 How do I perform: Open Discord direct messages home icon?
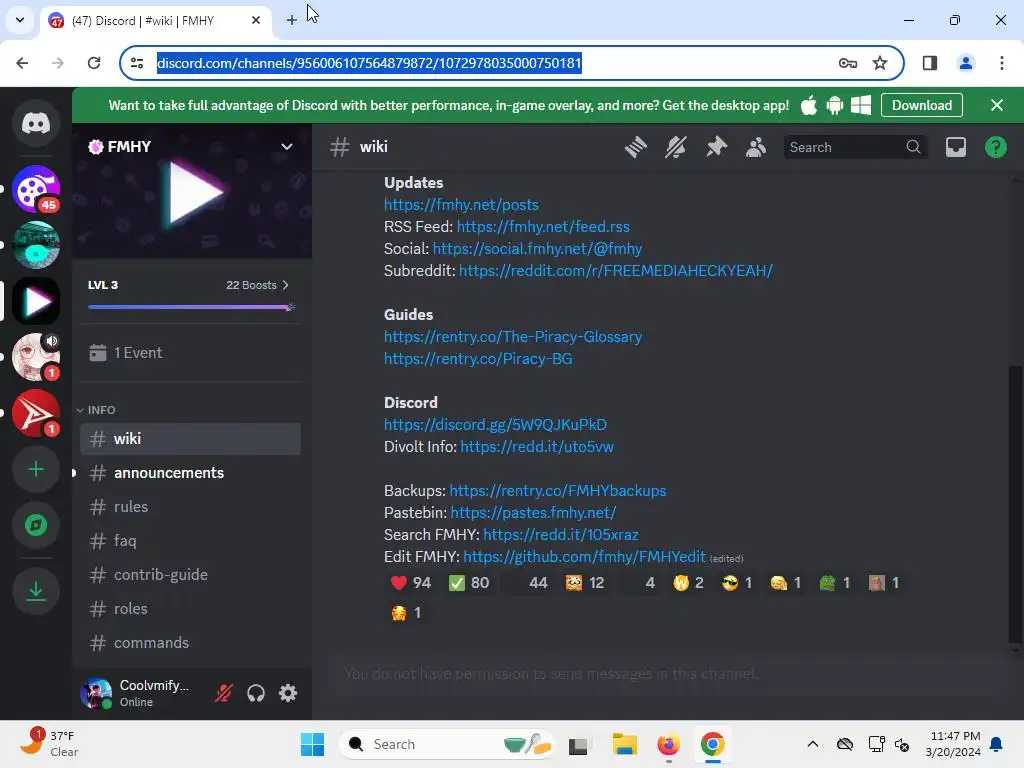[x=36, y=123]
